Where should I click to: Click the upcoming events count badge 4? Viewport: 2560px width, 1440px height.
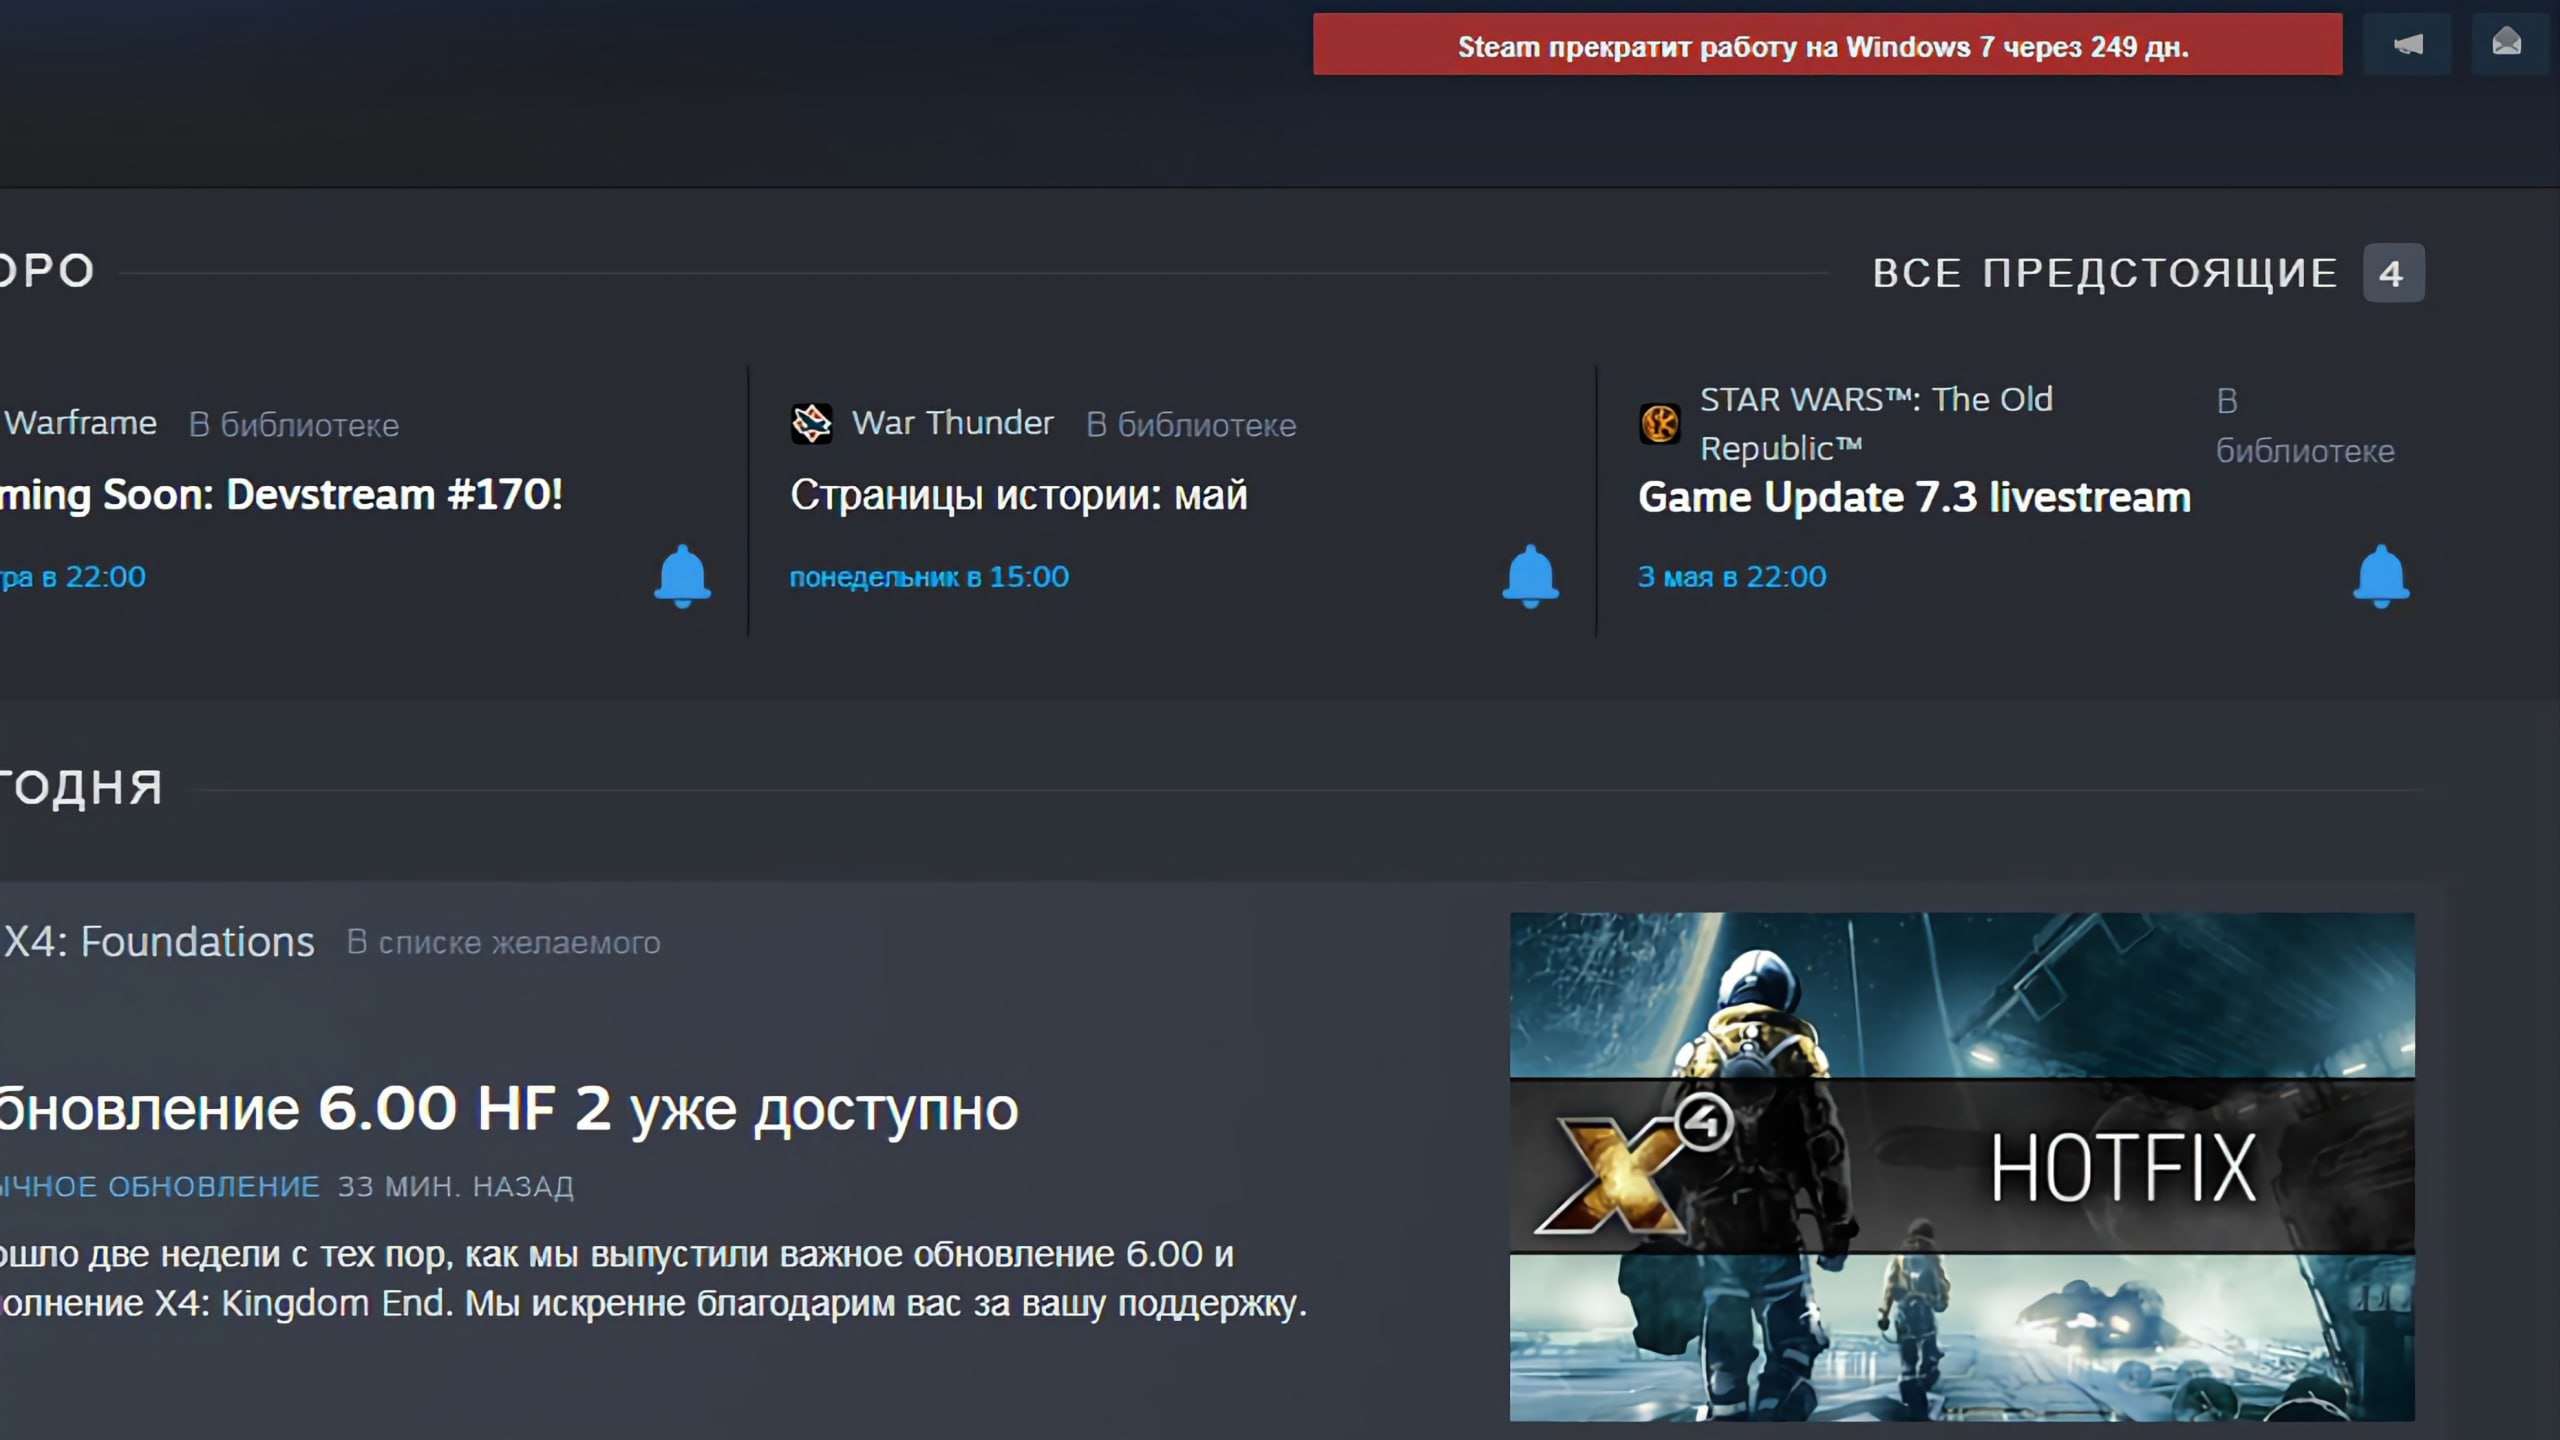2393,273
